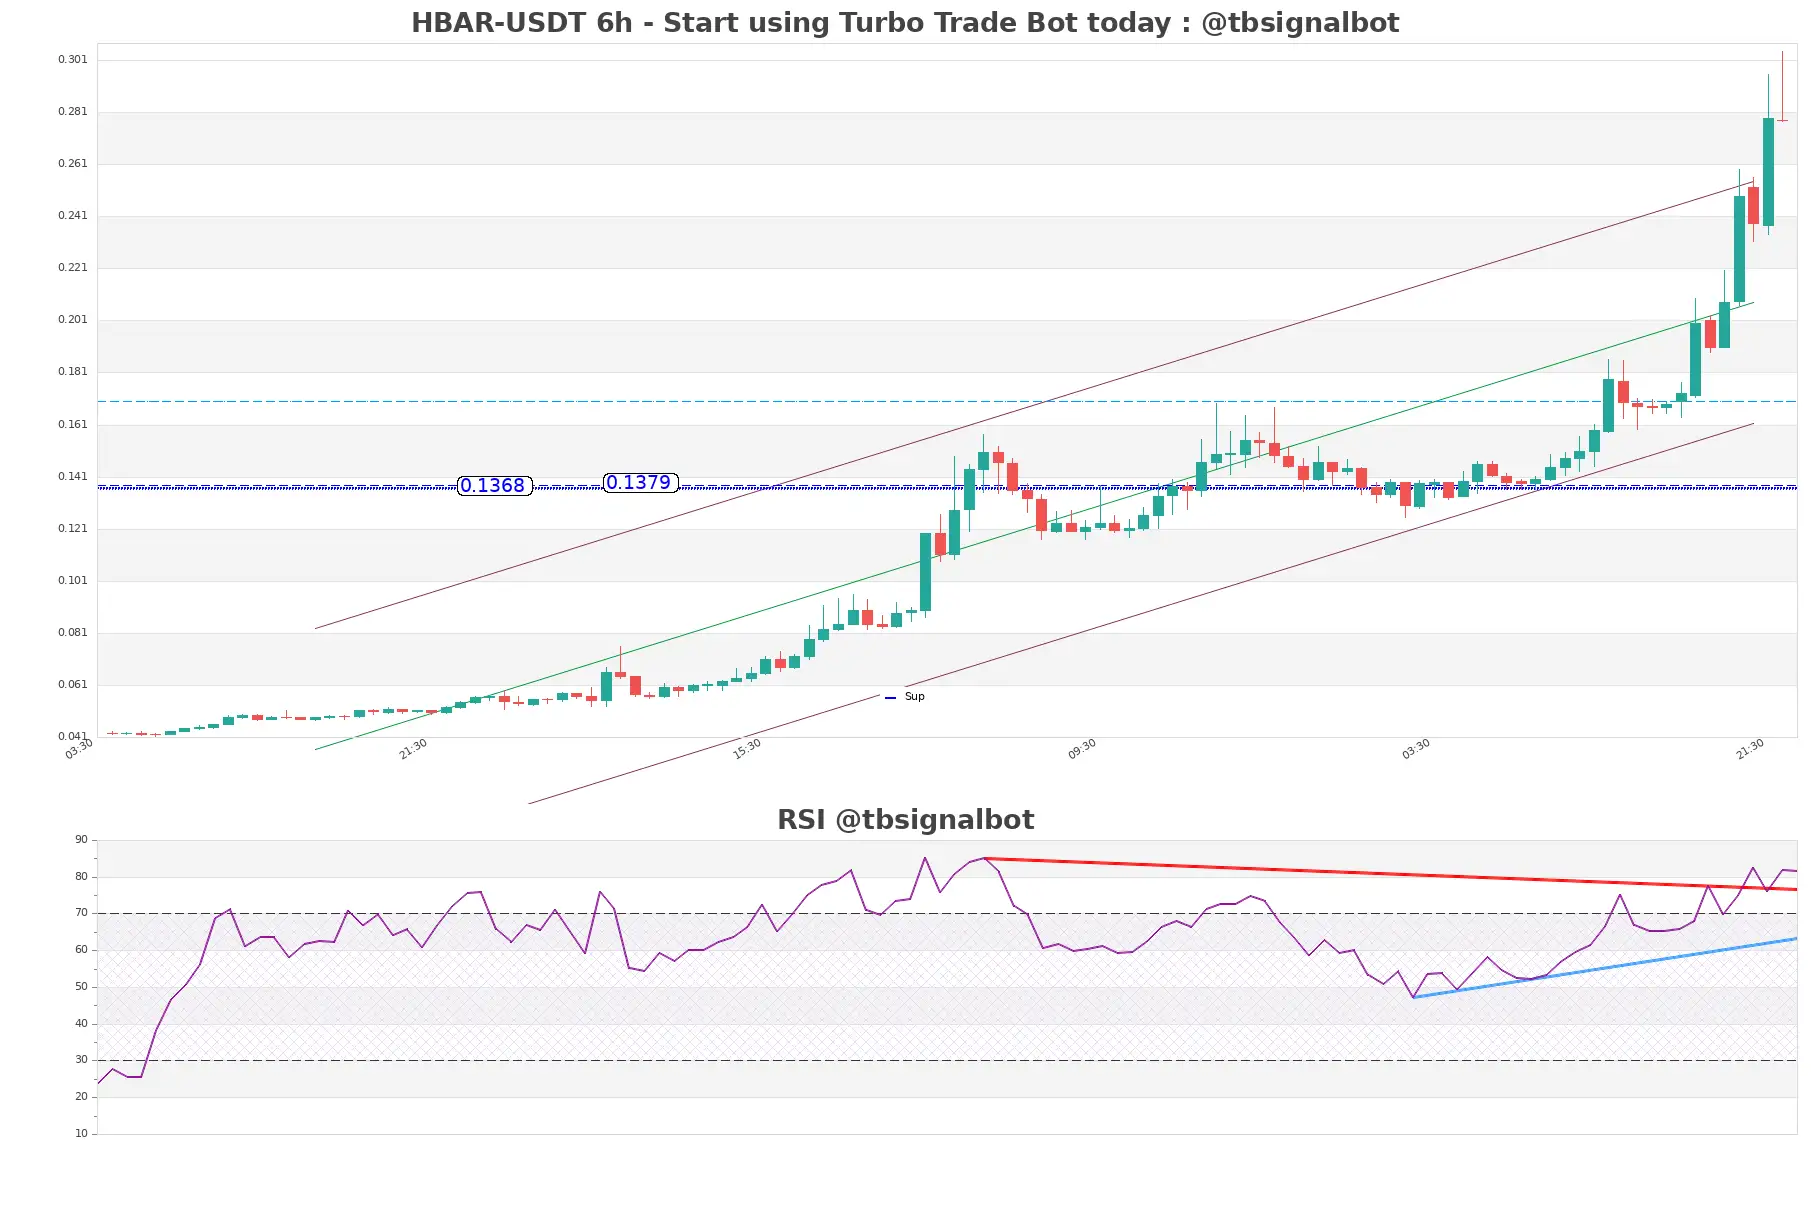Click the dashed teal horizontal level line
1811x1208 pixels.
(947, 402)
